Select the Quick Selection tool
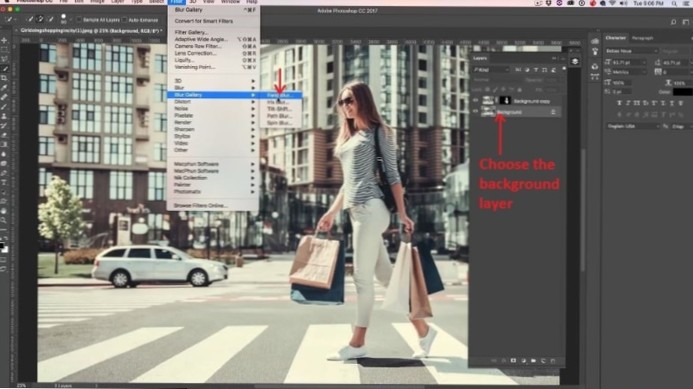 [4, 69]
